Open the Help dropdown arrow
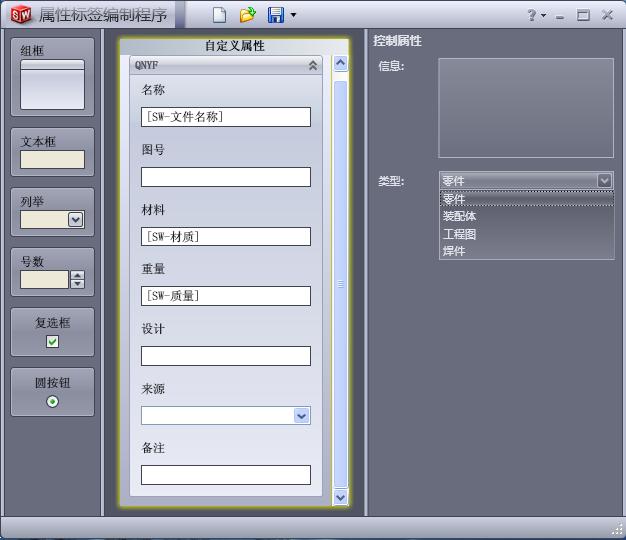 tap(543, 15)
